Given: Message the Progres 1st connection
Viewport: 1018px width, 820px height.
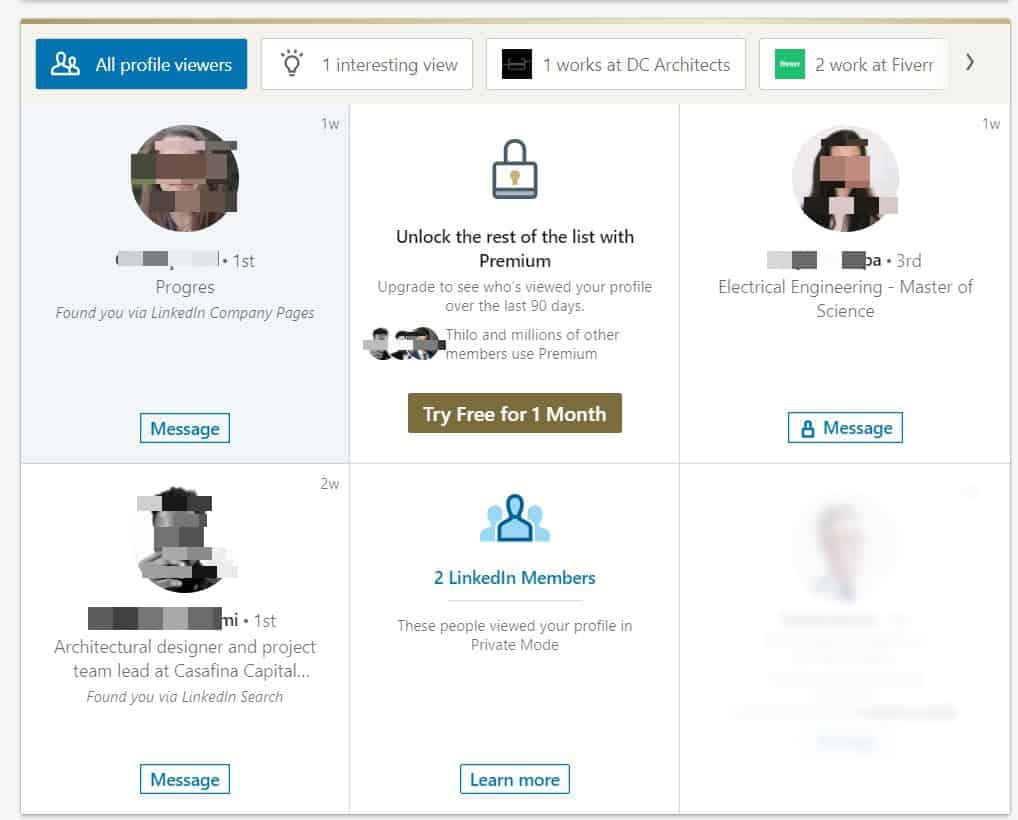Looking at the screenshot, I should [185, 429].
